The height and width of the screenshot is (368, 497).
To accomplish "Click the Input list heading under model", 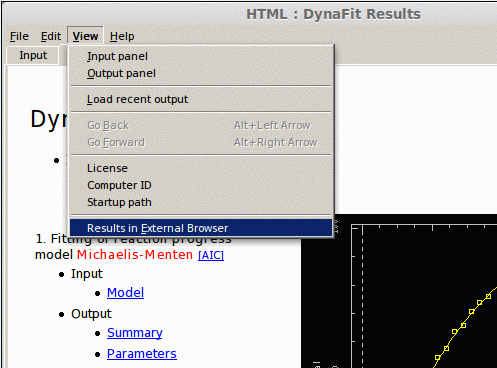I will tap(87, 274).
